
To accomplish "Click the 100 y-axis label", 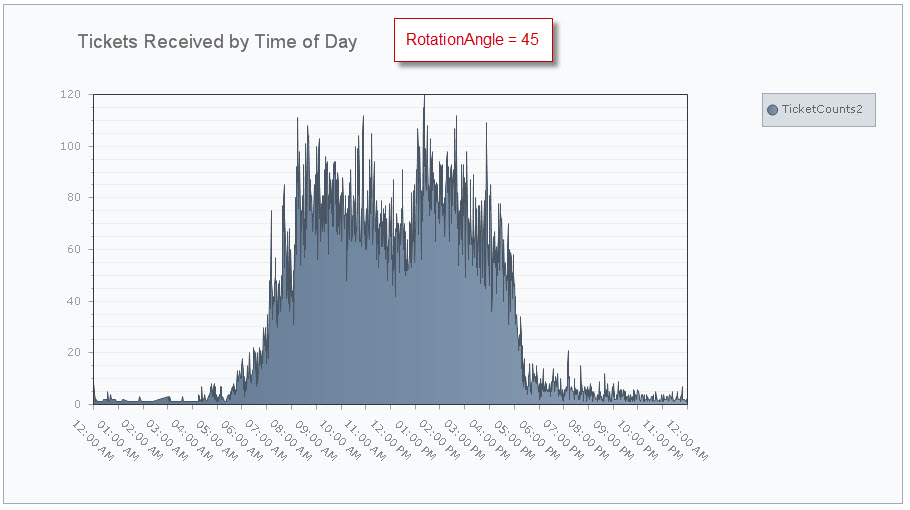I will (x=70, y=146).
